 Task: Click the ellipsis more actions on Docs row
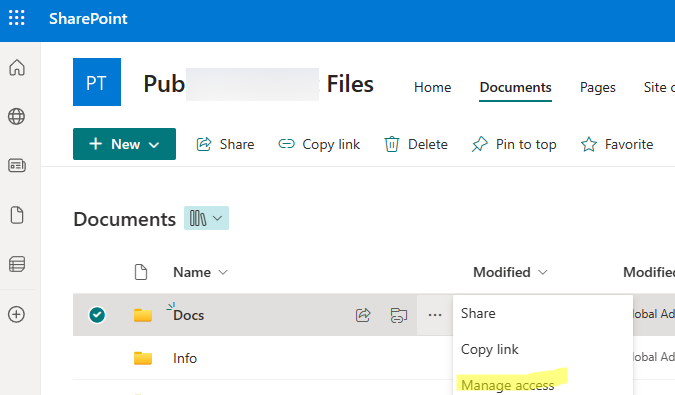click(x=435, y=315)
